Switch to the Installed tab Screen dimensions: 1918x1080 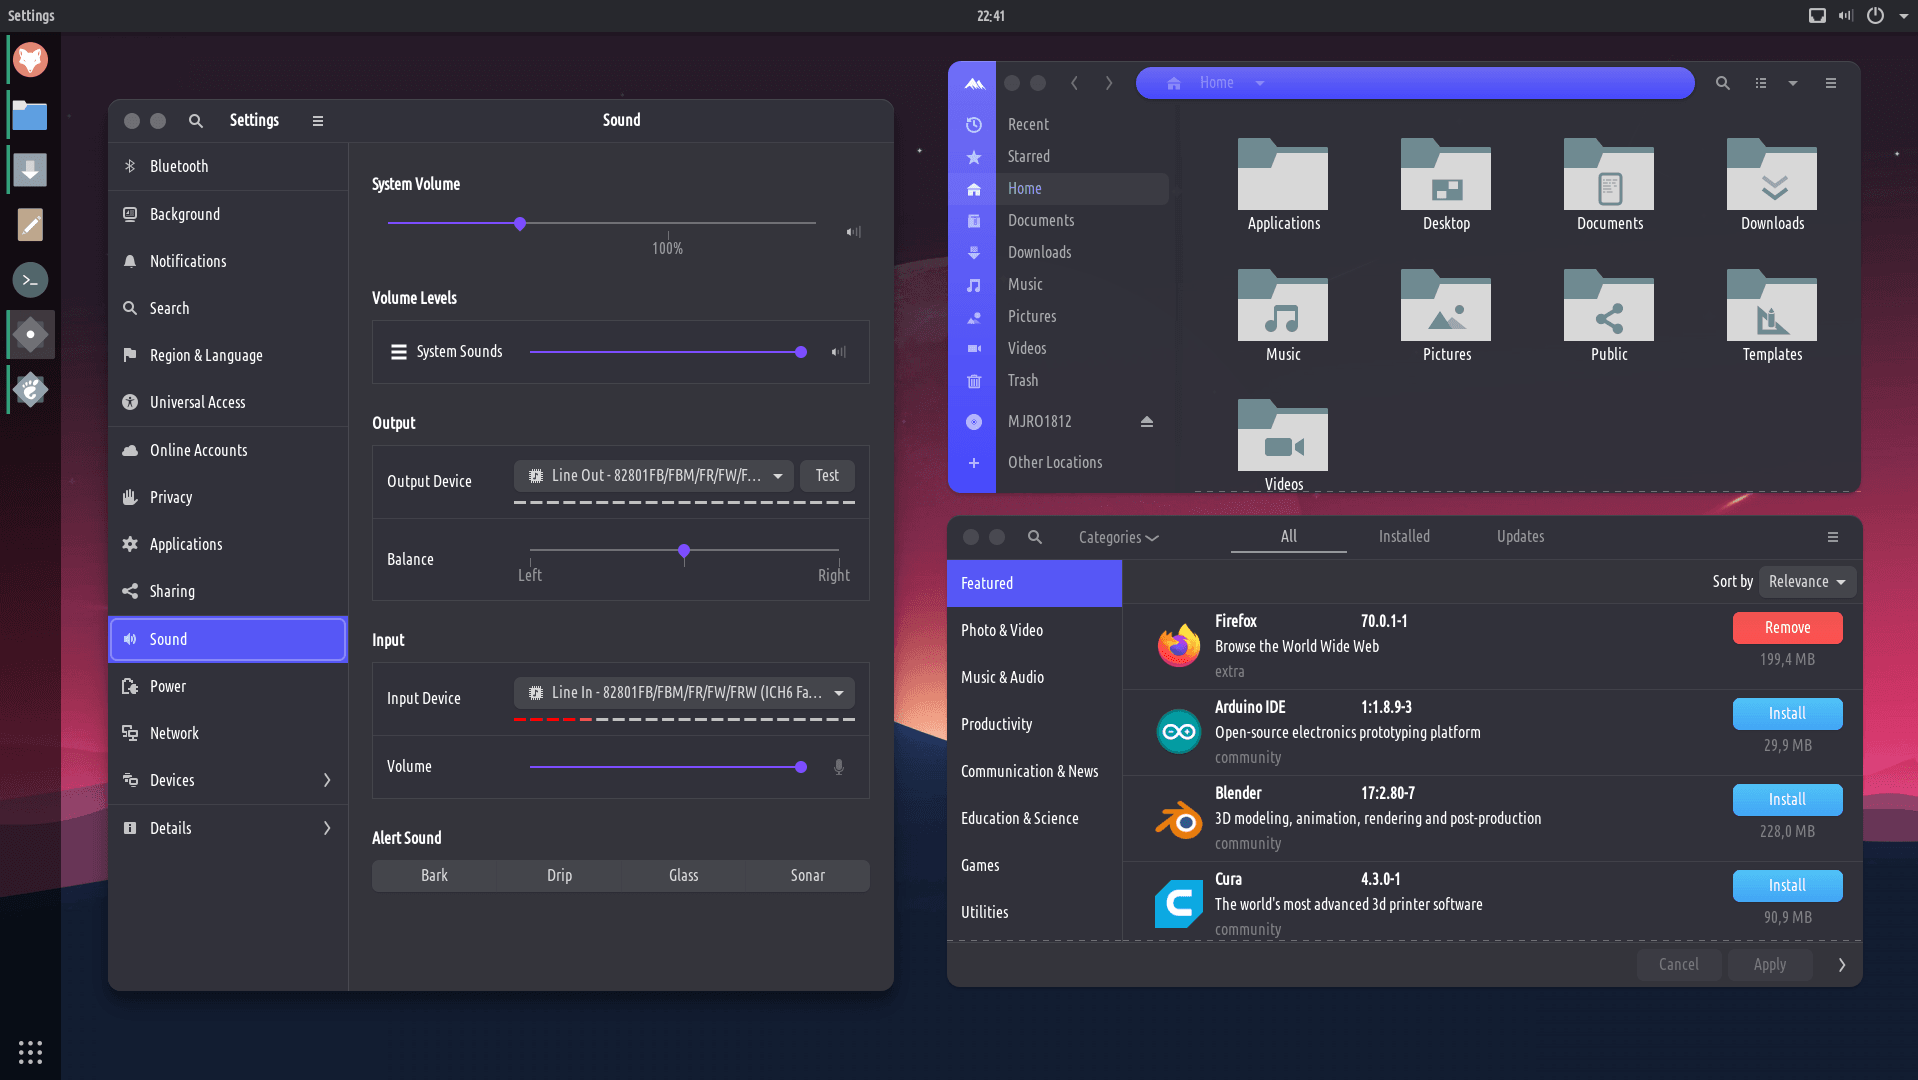[1403, 536]
